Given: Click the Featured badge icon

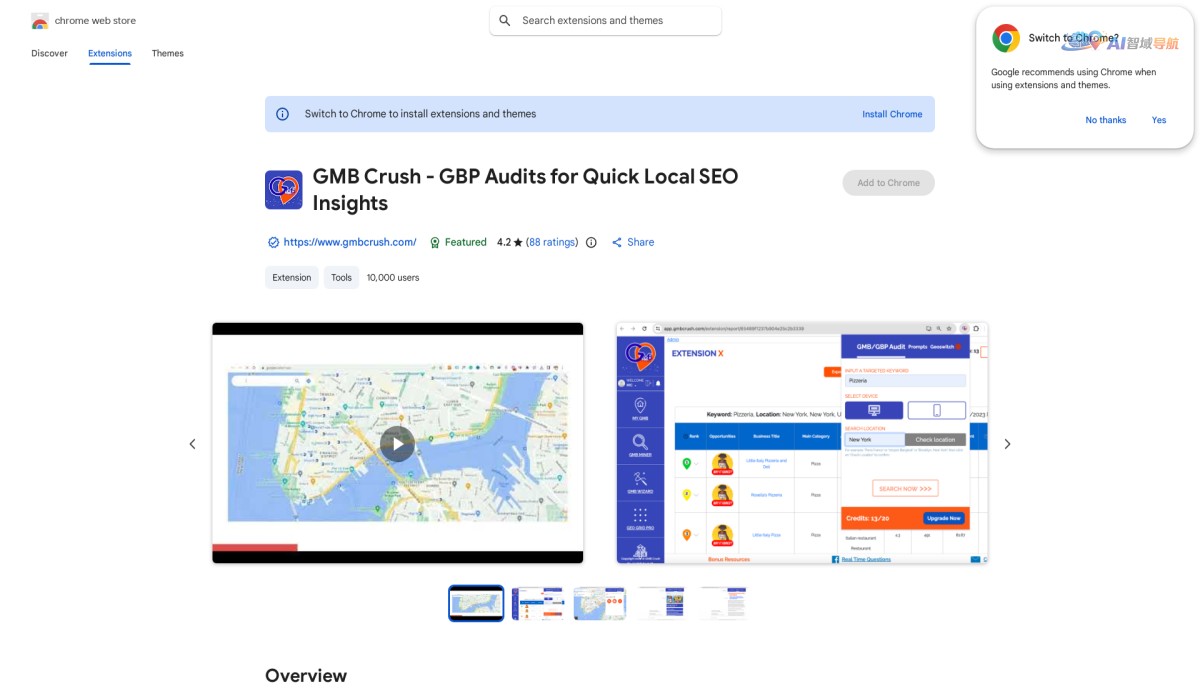Looking at the screenshot, I should pyautogui.click(x=435, y=242).
